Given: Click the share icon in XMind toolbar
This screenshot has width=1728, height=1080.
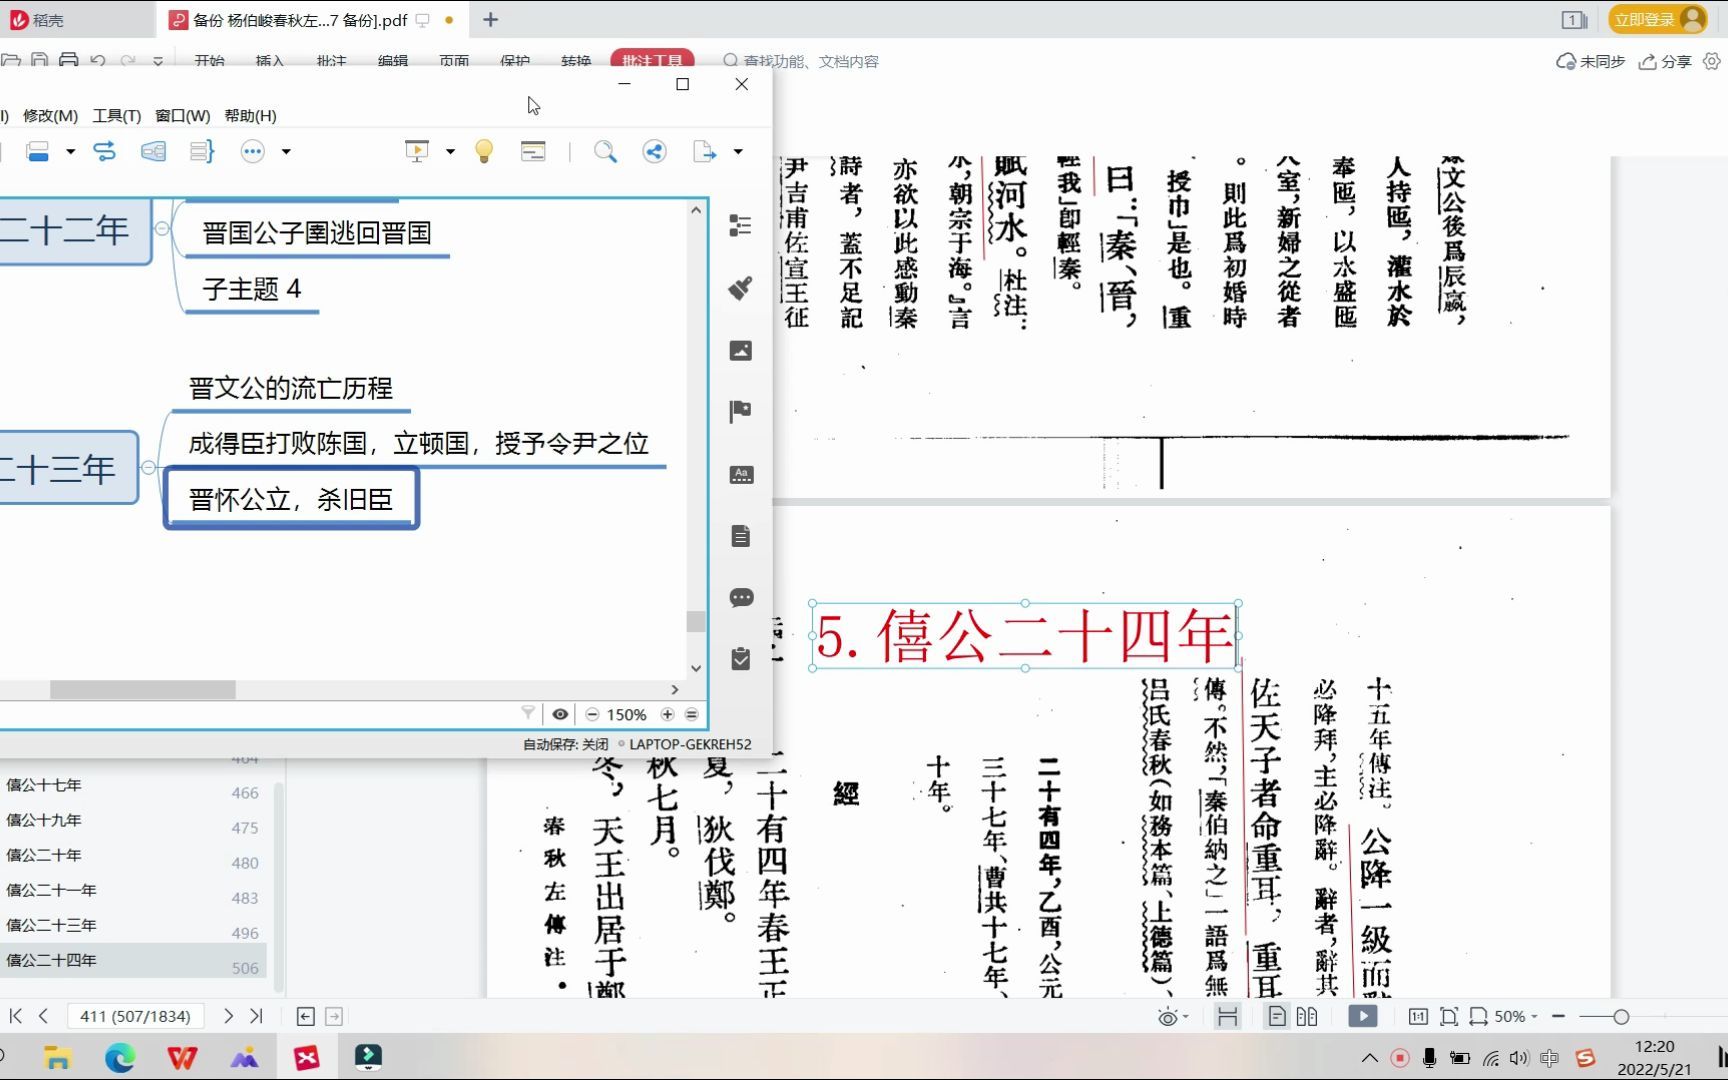Looking at the screenshot, I should click(x=654, y=151).
